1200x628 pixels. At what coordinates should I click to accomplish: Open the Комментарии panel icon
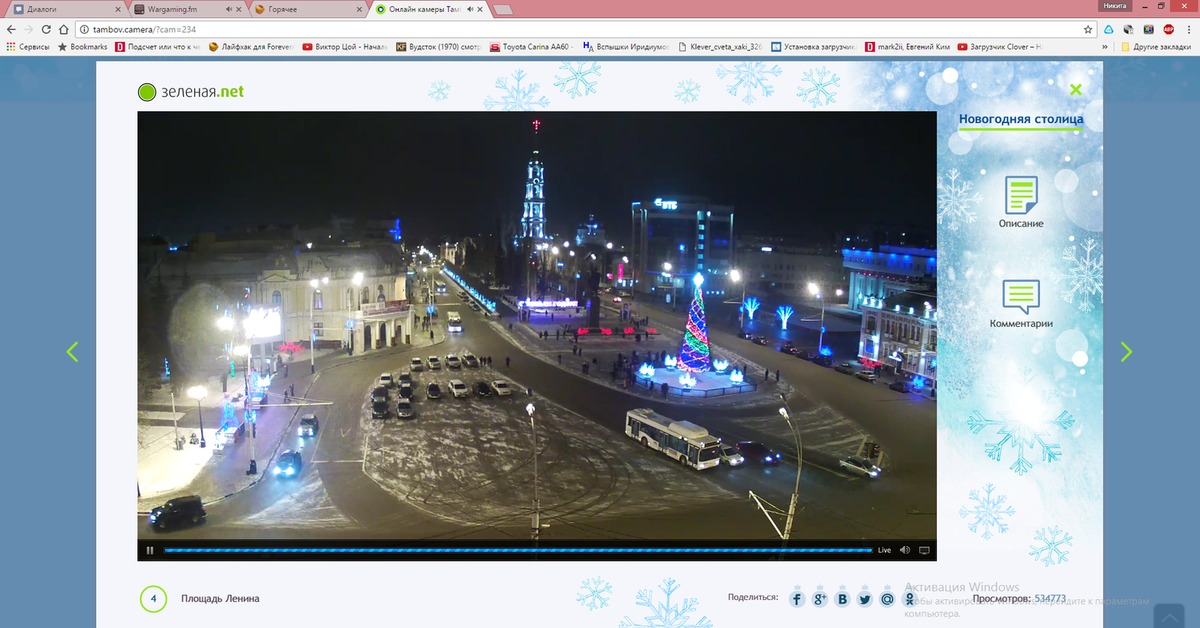(1021, 297)
